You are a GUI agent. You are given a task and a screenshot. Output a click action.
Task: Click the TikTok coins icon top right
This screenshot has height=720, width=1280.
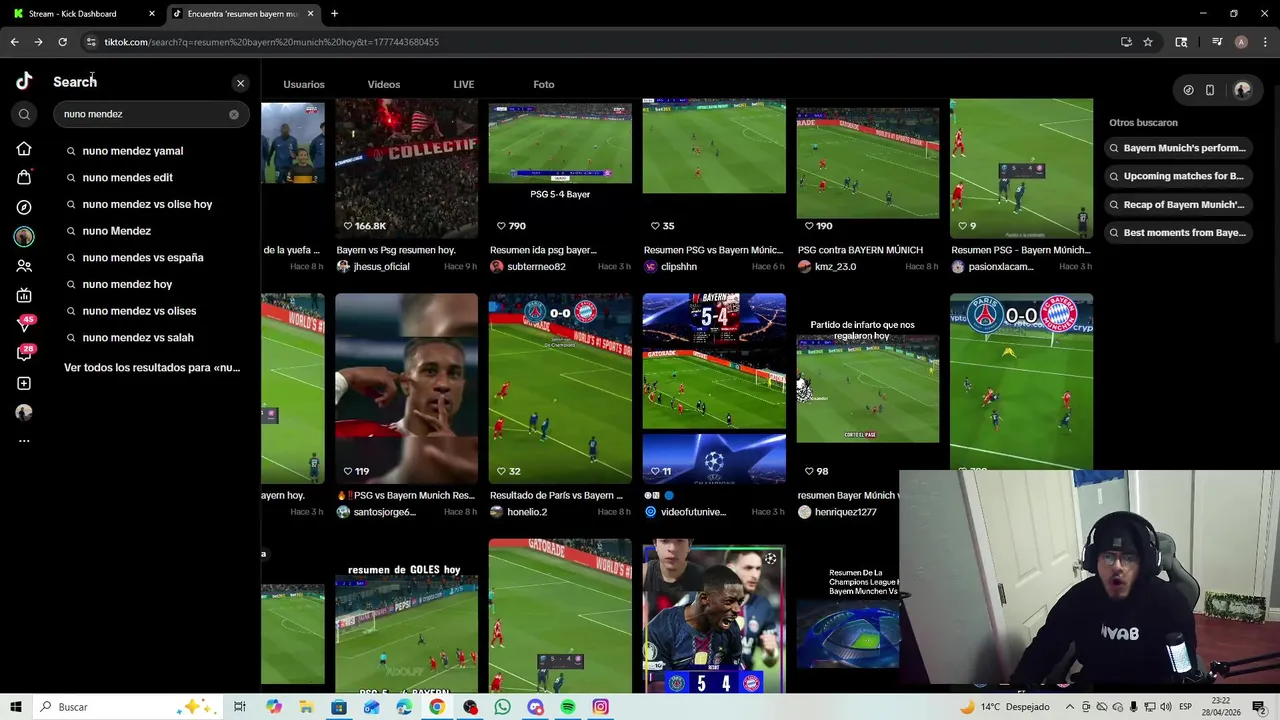[x=1188, y=90]
